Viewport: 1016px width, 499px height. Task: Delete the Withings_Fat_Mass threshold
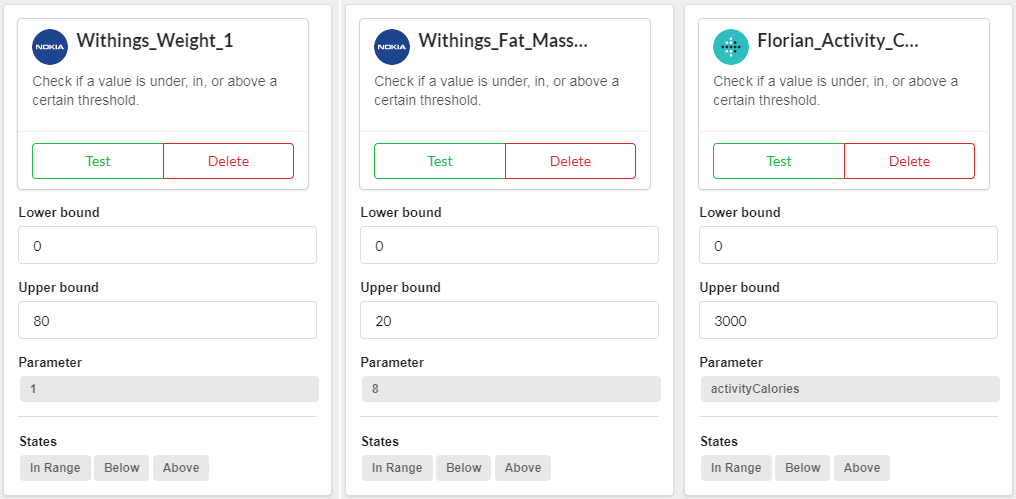tap(571, 161)
